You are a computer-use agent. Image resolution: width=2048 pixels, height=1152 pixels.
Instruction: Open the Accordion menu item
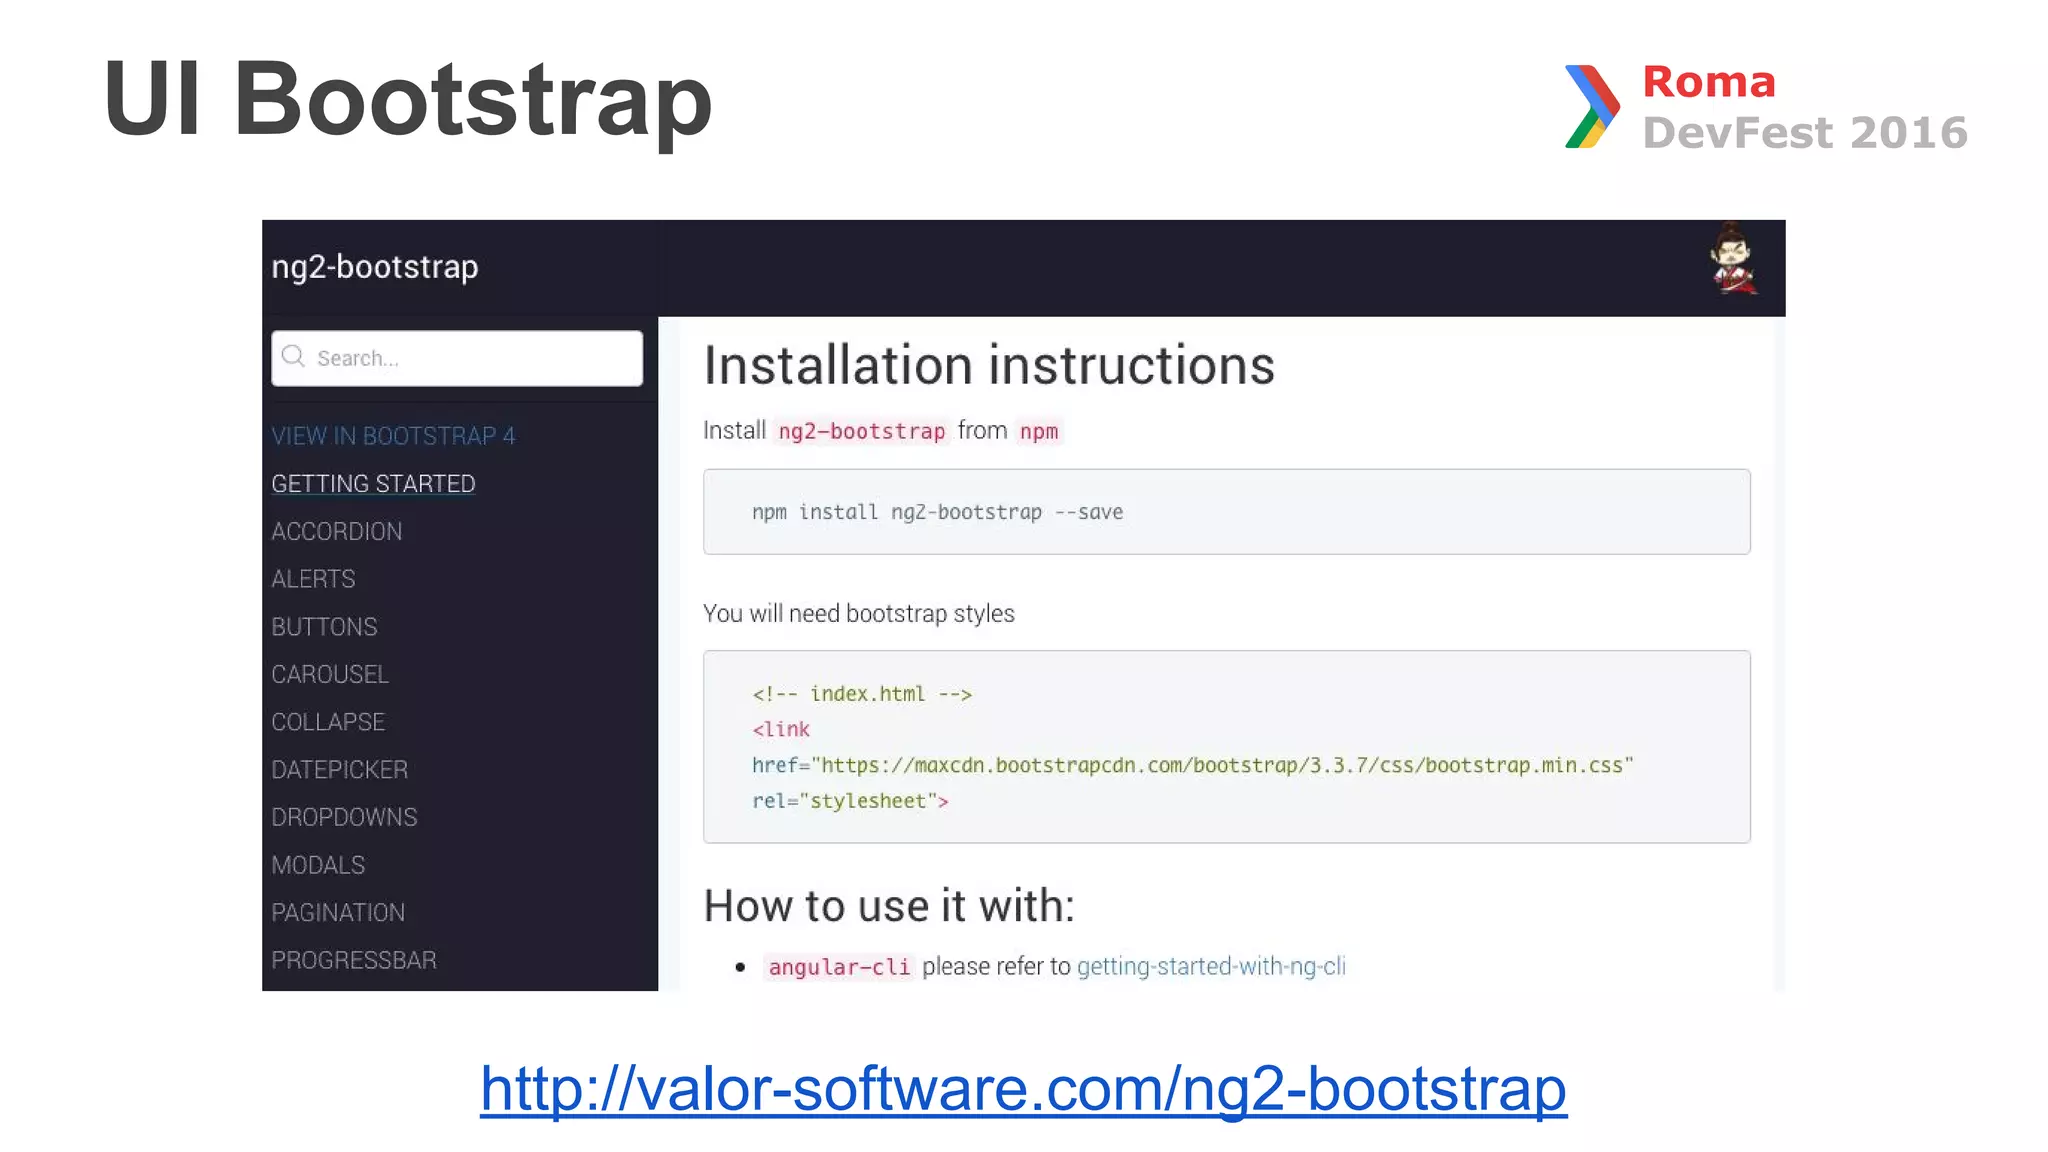336,531
